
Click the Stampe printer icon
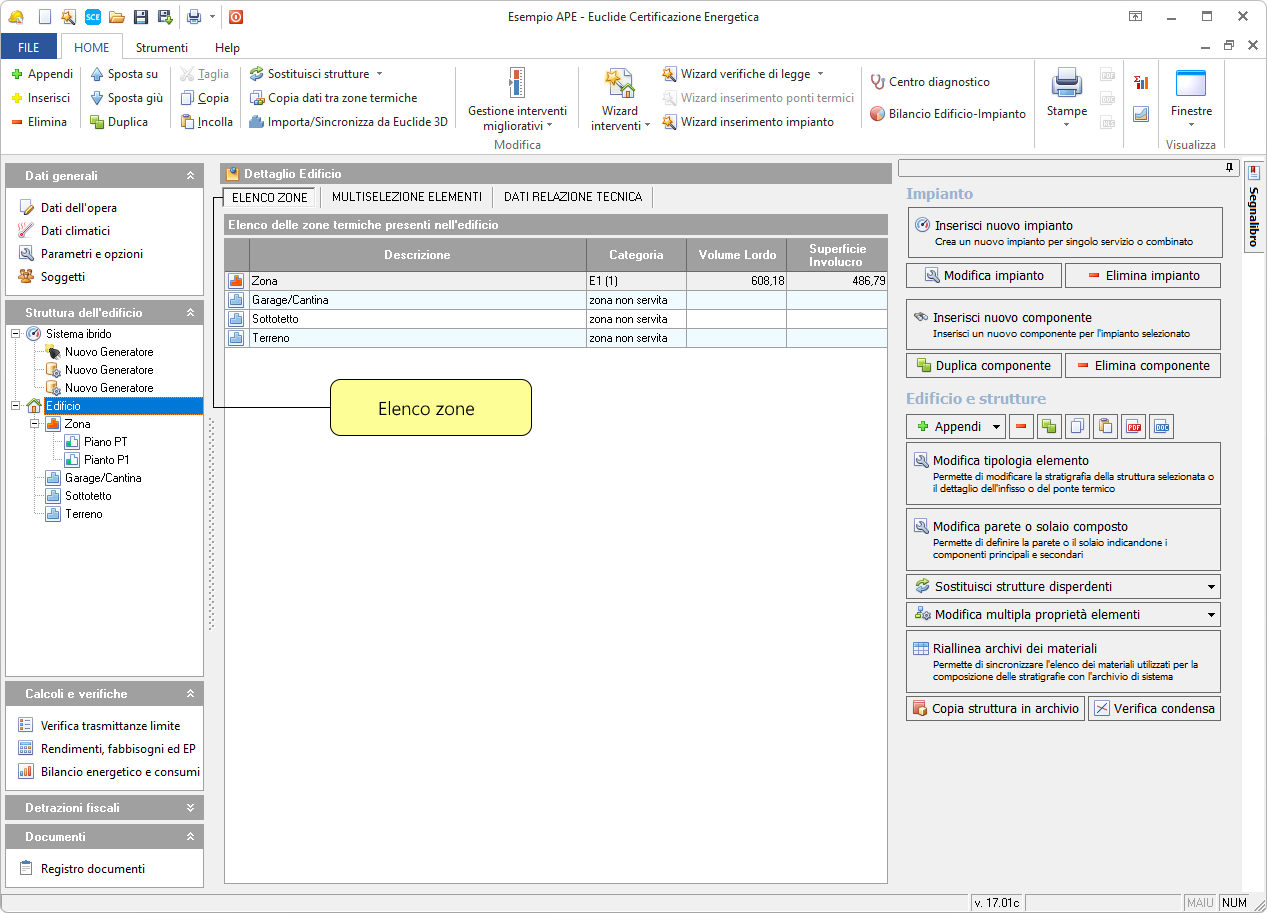coord(1066,83)
